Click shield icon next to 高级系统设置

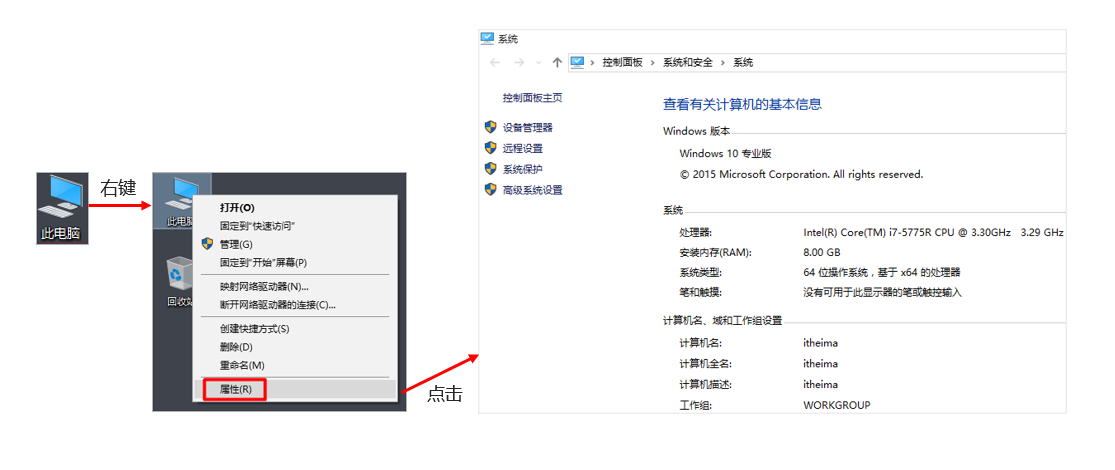(490, 189)
